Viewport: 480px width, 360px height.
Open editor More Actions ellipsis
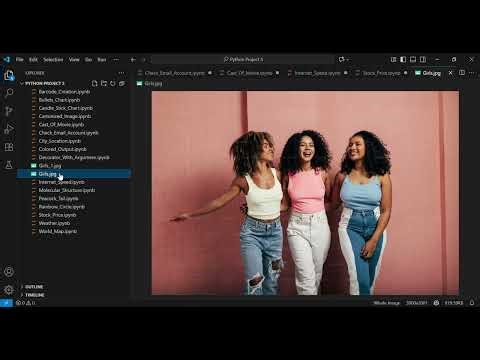point(471,73)
